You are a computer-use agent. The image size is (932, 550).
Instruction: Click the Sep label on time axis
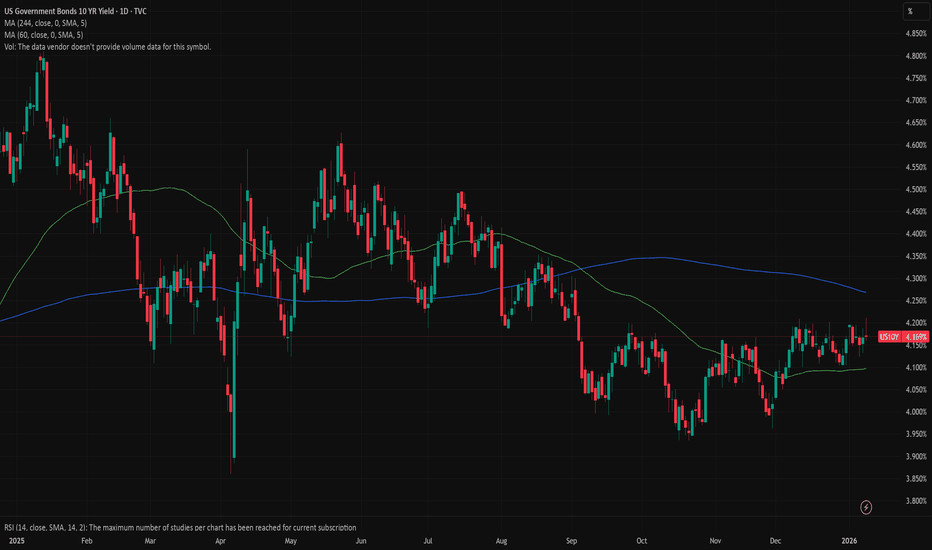click(573, 539)
